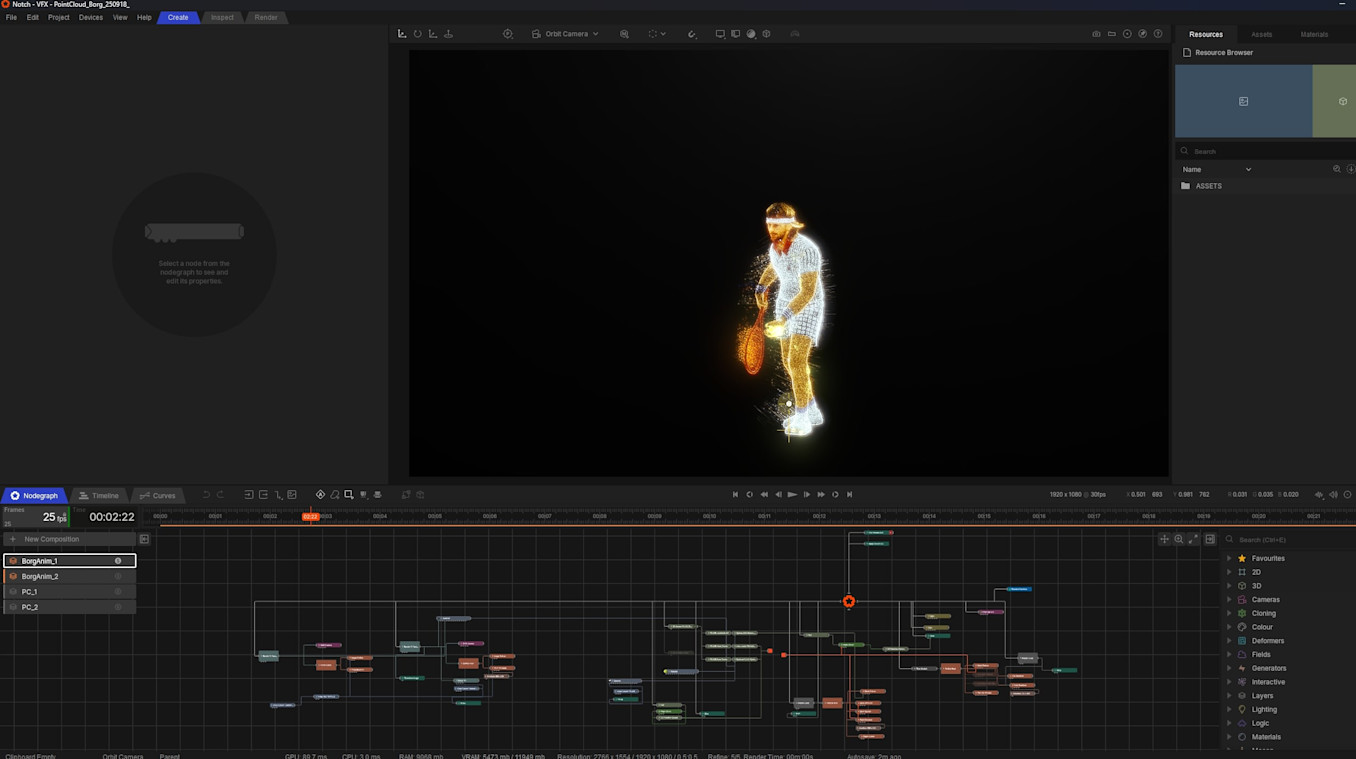Open the Name sort dropdown in resources
The width and height of the screenshot is (1356, 759).
[x=1217, y=170]
